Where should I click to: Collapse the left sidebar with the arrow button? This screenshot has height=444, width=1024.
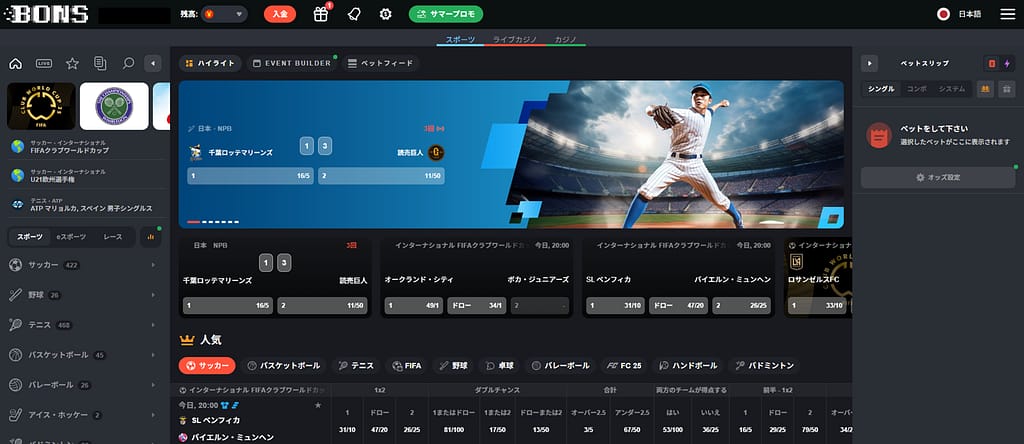pos(152,63)
